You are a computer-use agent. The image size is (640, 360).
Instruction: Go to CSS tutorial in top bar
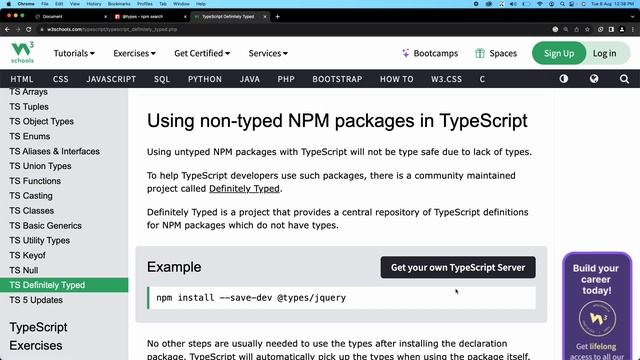[x=60, y=79]
